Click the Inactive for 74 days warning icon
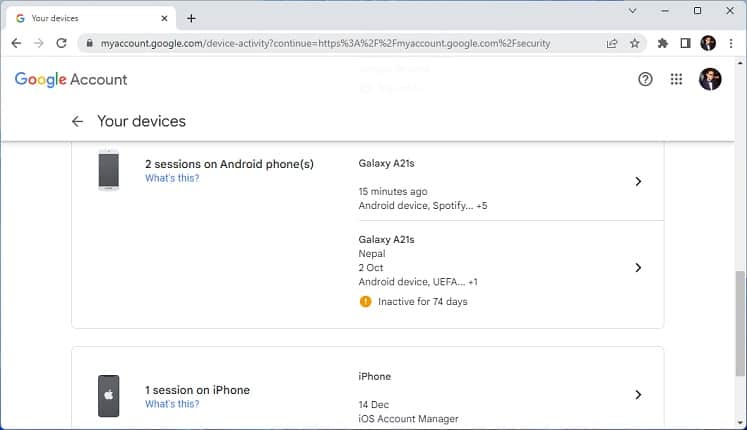The width and height of the screenshot is (747, 430). 365,301
